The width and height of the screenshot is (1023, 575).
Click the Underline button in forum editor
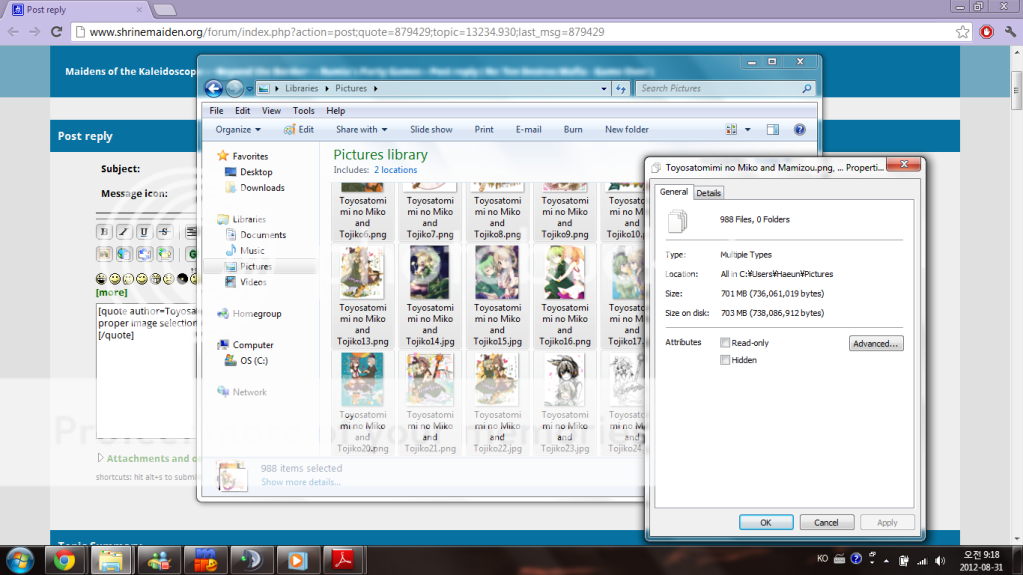click(x=144, y=232)
